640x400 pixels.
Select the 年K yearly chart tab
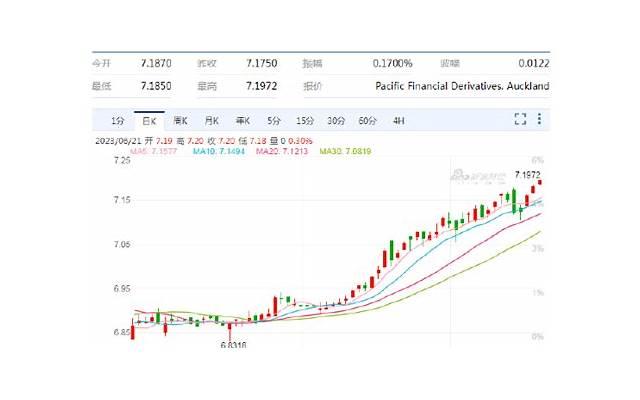click(x=242, y=121)
